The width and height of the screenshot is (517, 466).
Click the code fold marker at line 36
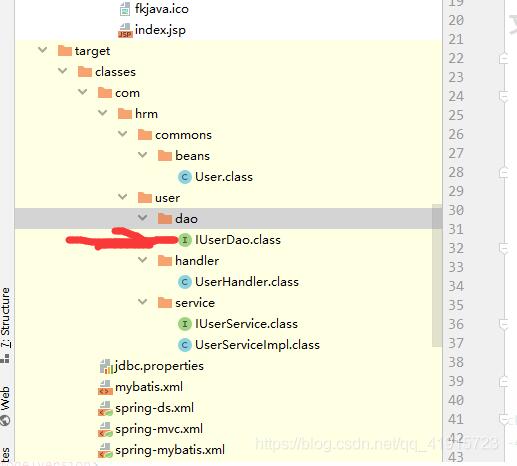tap(504, 324)
